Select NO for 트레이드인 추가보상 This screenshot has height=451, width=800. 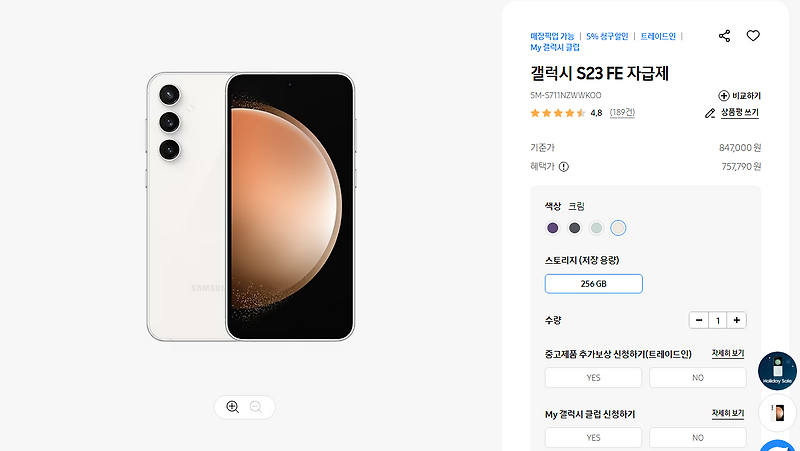[x=698, y=378]
